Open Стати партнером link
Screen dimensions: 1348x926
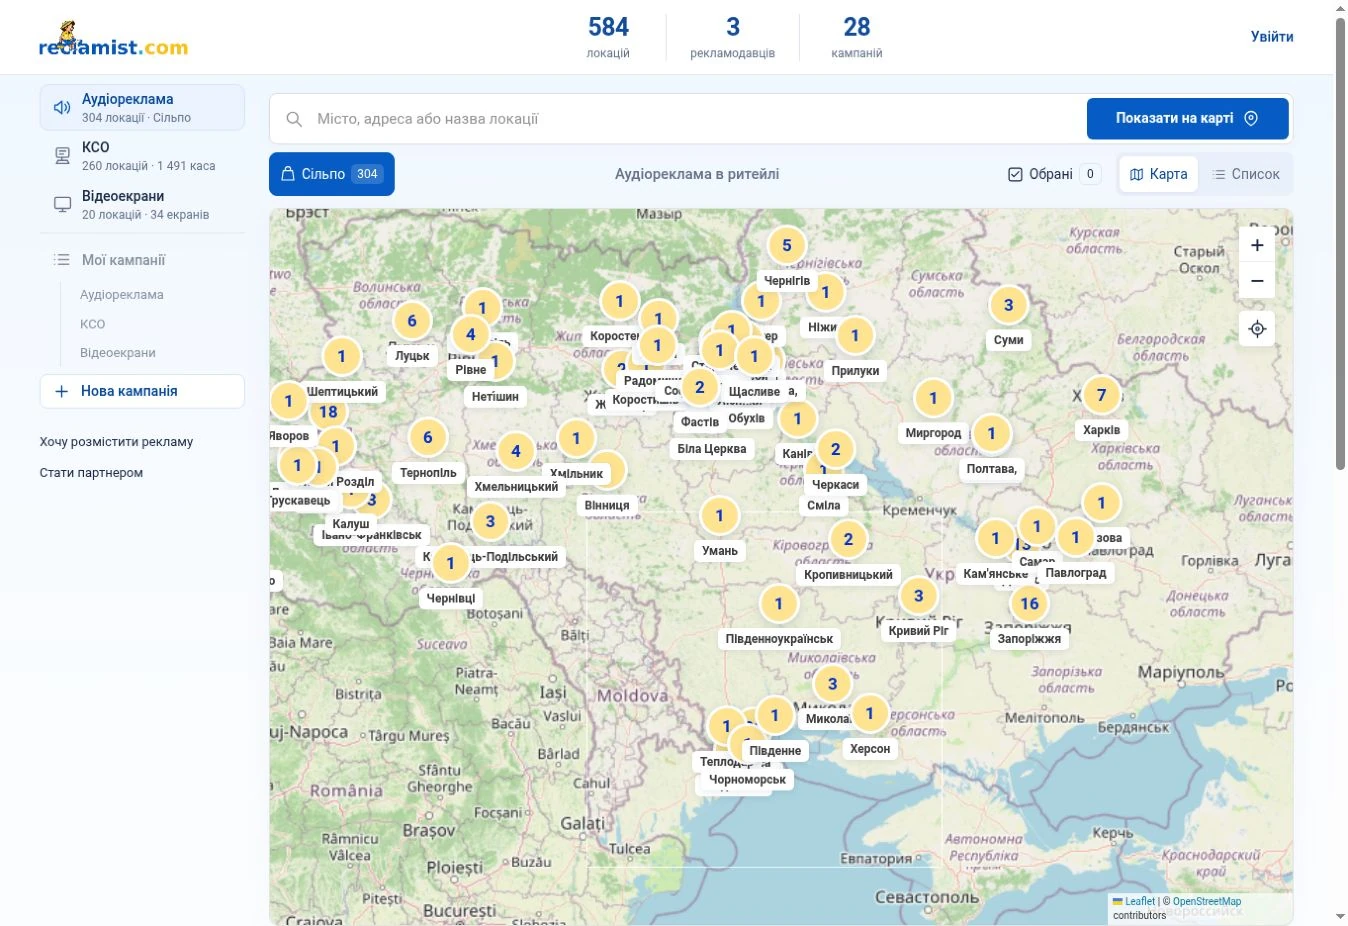click(x=92, y=473)
